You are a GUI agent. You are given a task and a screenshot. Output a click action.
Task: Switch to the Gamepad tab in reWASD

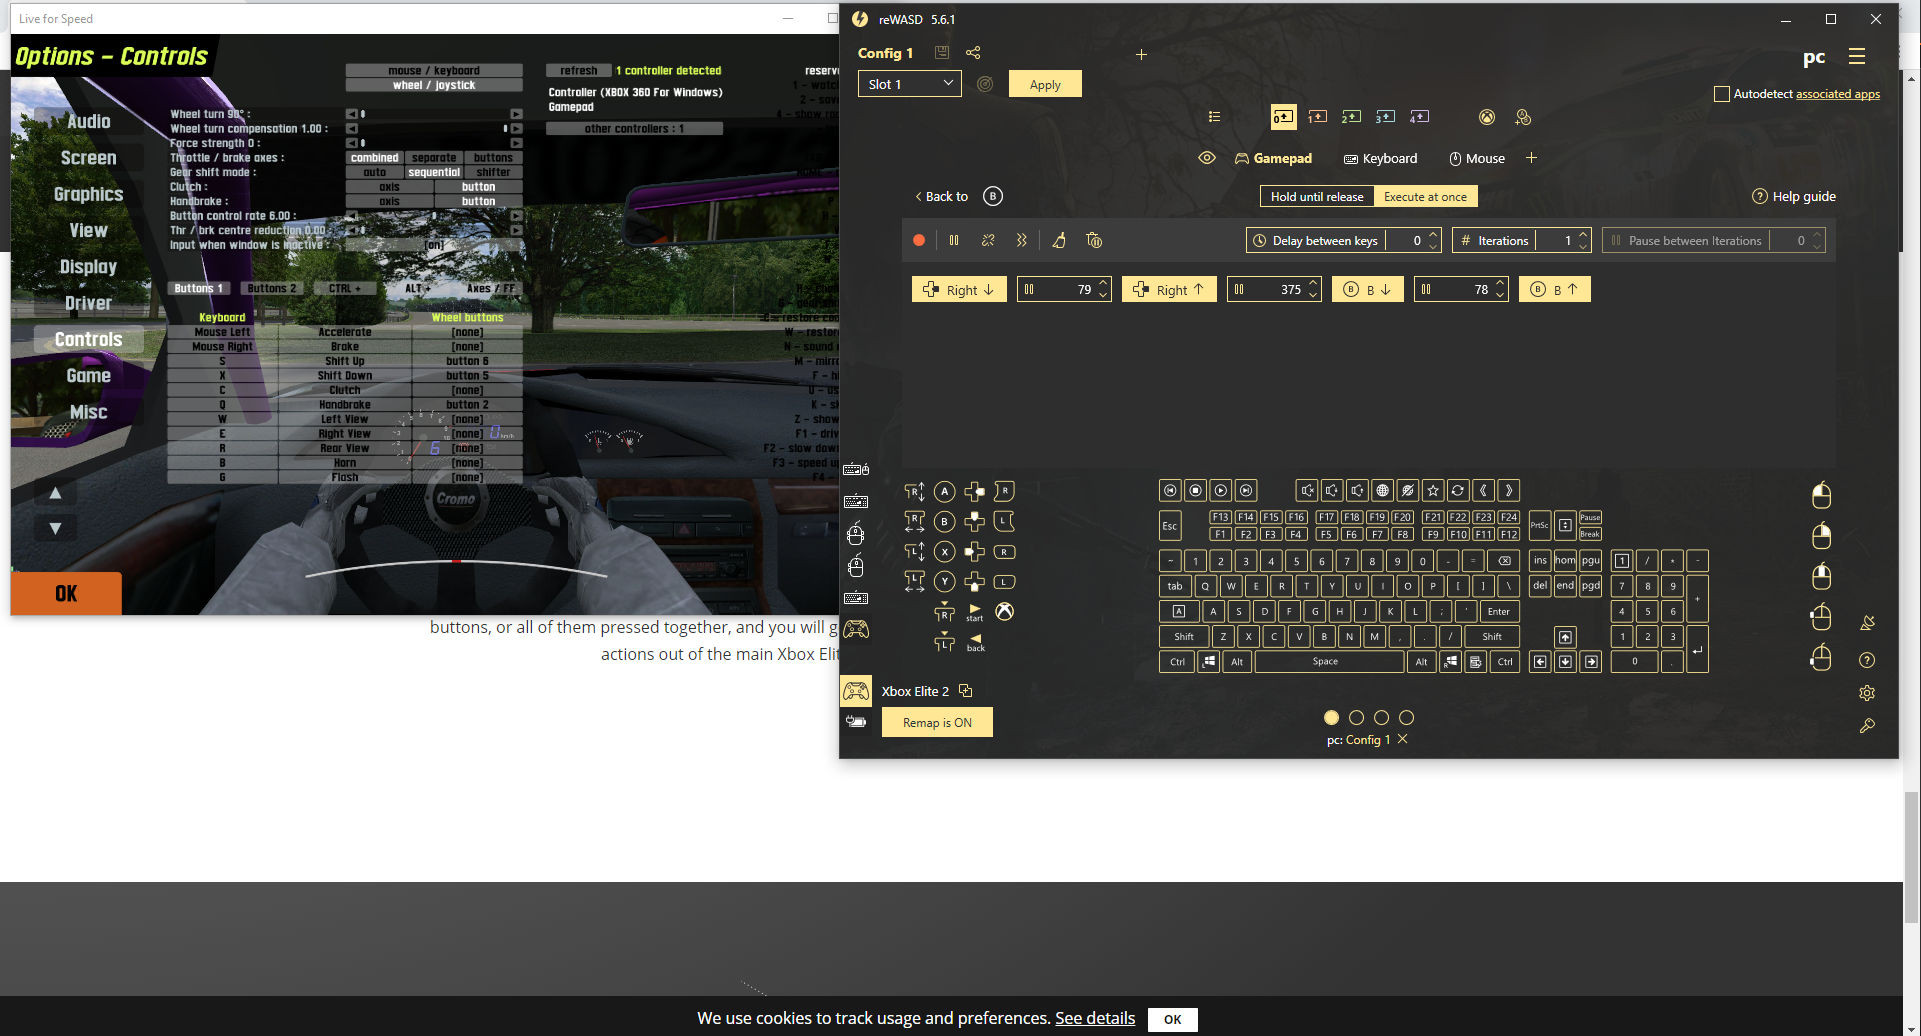pyautogui.click(x=1273, y=158)
